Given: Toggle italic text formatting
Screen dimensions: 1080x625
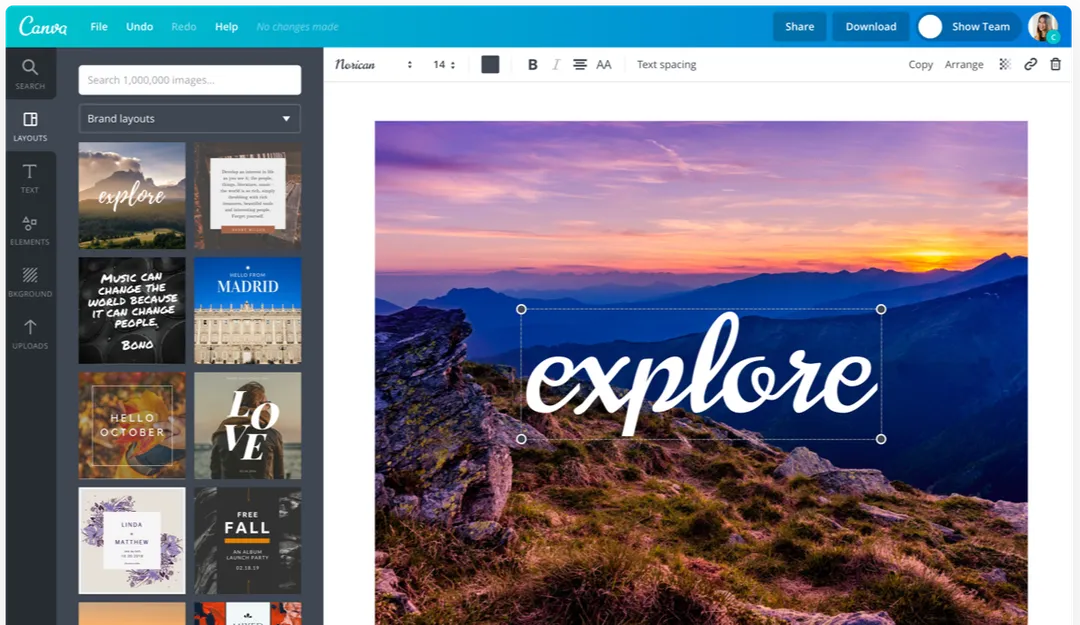Looking at the screenshot, I should click(x=556, y=64).
